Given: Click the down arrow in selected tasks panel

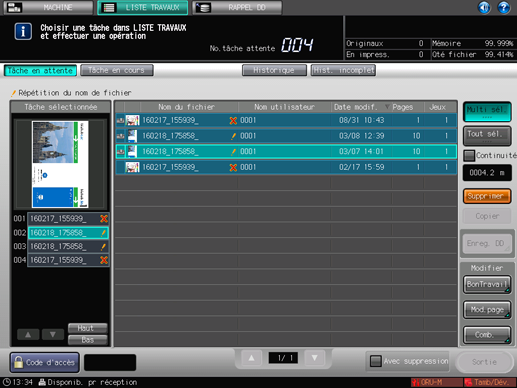Looking at the screenshot, I should (x=53, y=334).
